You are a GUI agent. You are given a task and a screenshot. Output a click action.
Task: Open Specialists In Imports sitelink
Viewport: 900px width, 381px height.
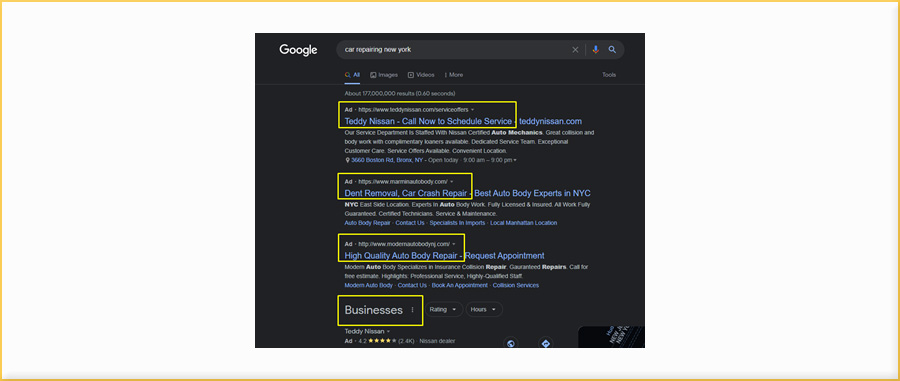457,223
